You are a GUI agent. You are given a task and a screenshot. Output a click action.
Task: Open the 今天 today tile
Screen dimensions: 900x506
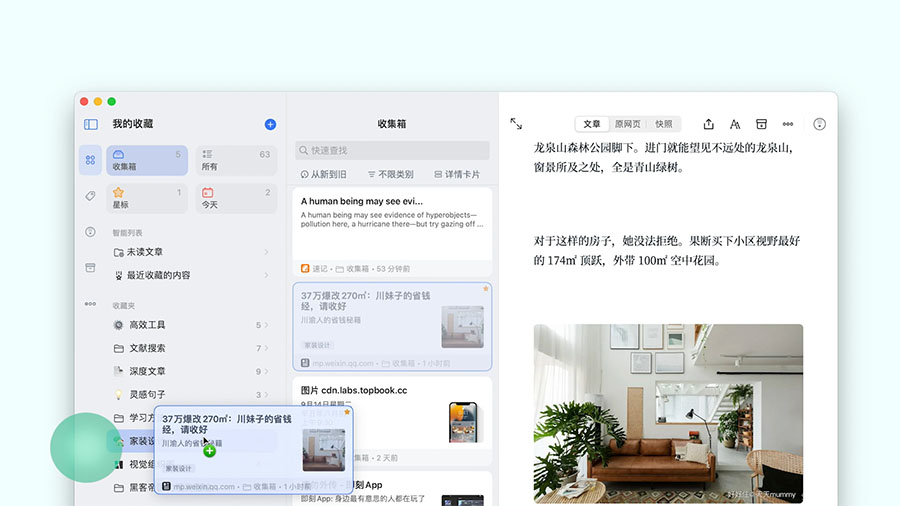tap(235, 198)
